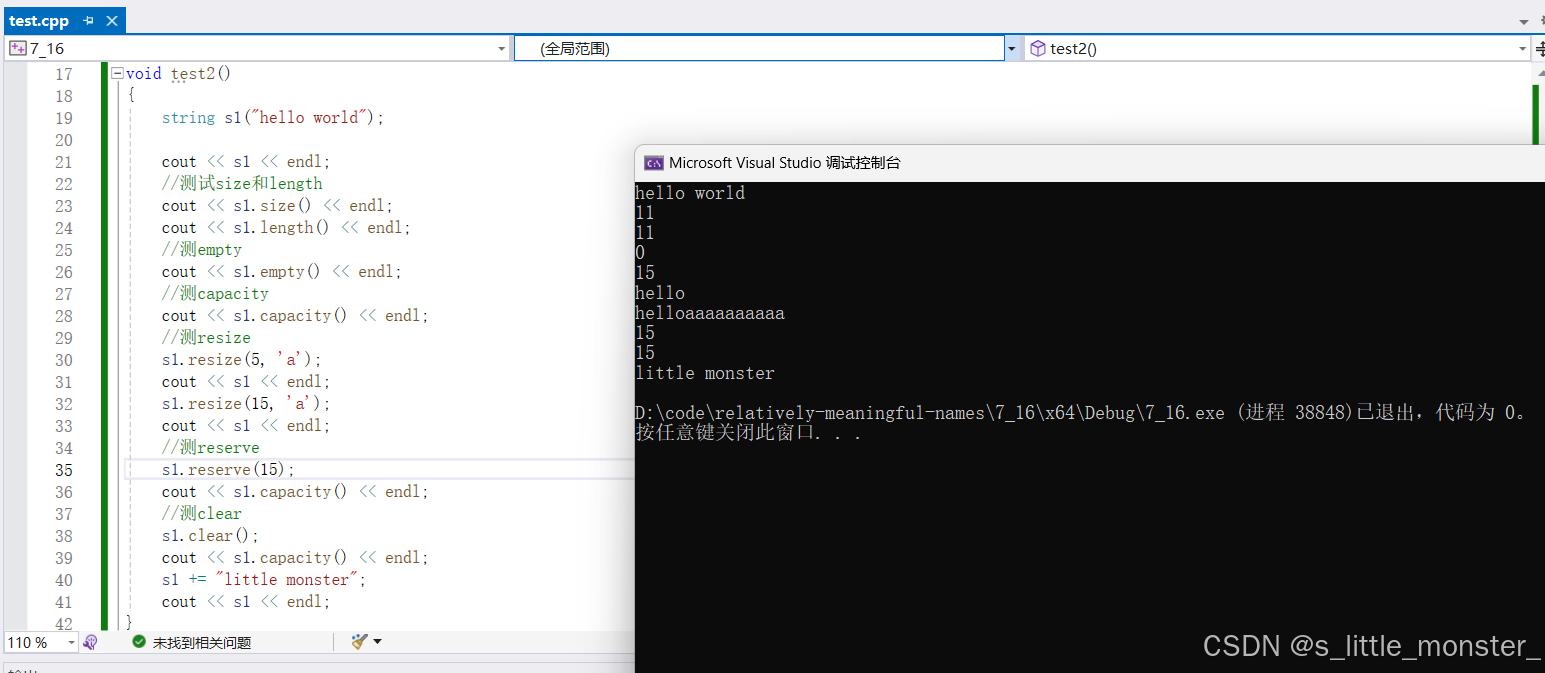This screenshot has height=673, width=1545.
Task: Expand the code cleanup broom dropdown arrow
Action: tap(377, 642)
